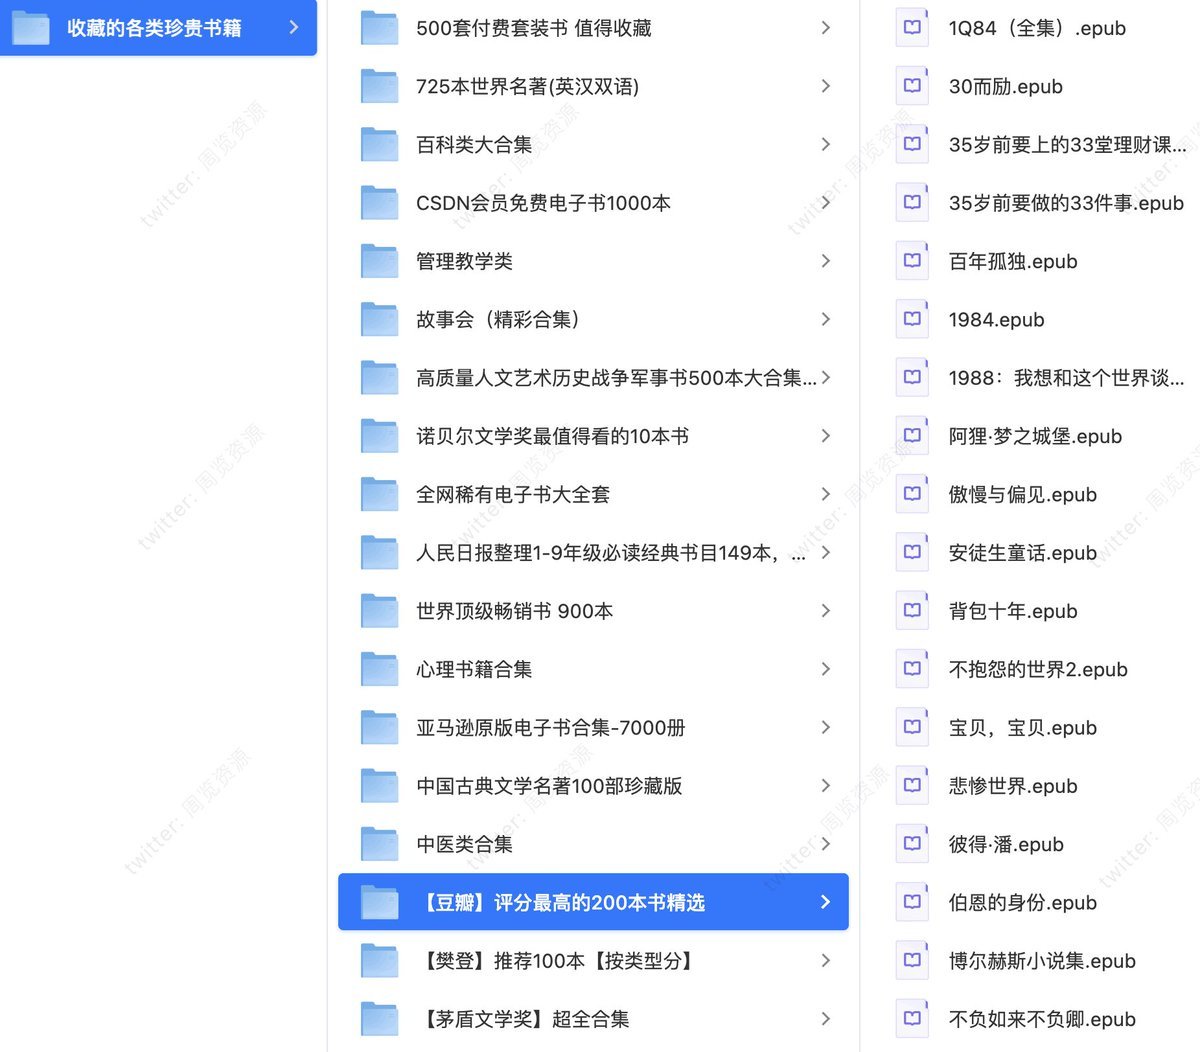Screen dimensions: 1200x1052
Task: Select file name 百年孤独.epub
Action: [1013, 261]
